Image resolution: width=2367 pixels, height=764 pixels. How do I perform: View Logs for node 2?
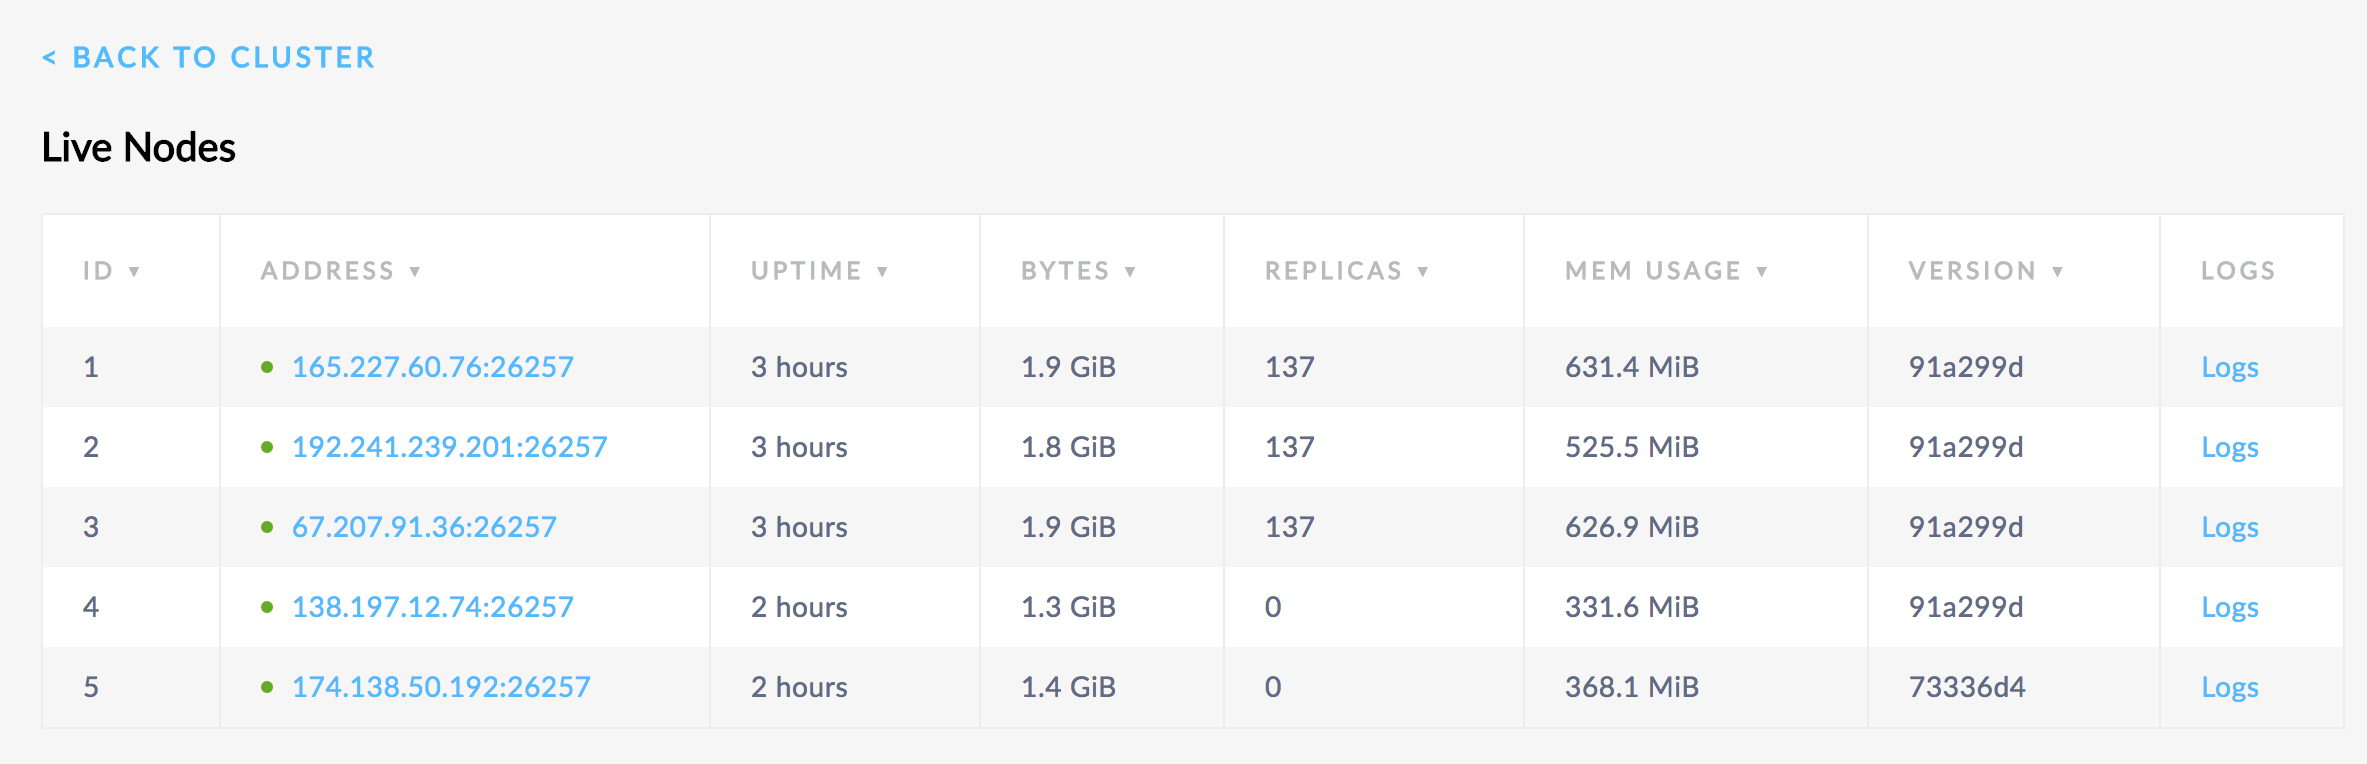pyautogui.click(x=2229, y=447)
